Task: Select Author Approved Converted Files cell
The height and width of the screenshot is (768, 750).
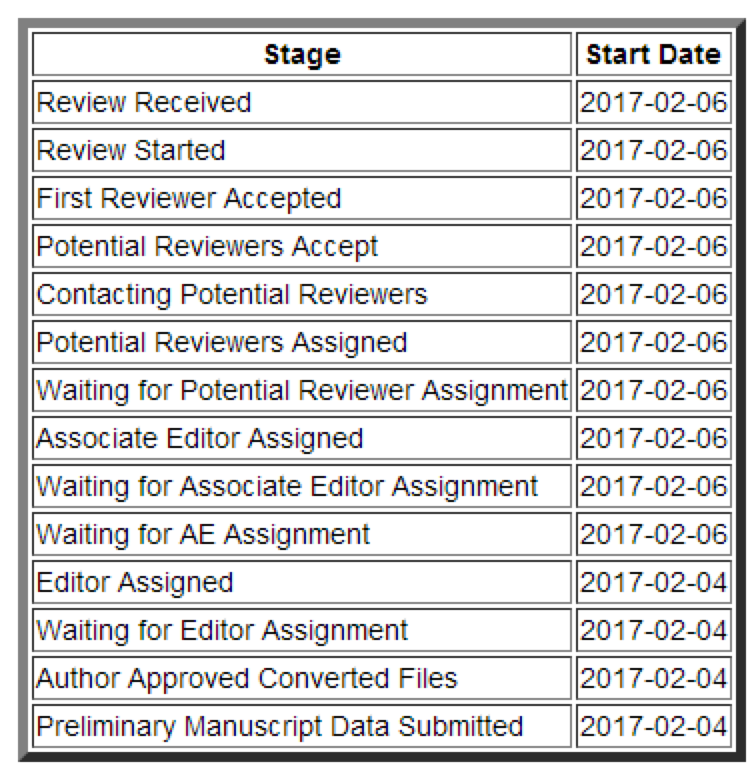Action: pos(247,678)
